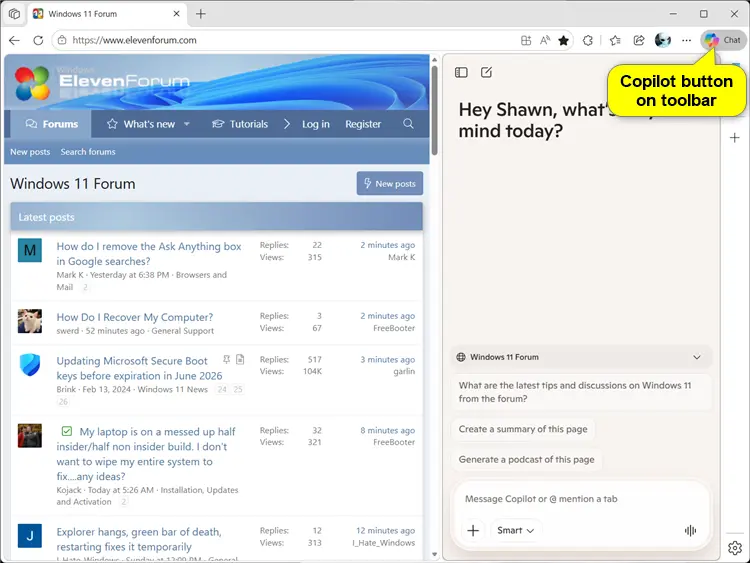Click Brink's shield avatar
Screen dimensions: 750x563
tap(30, 365)
